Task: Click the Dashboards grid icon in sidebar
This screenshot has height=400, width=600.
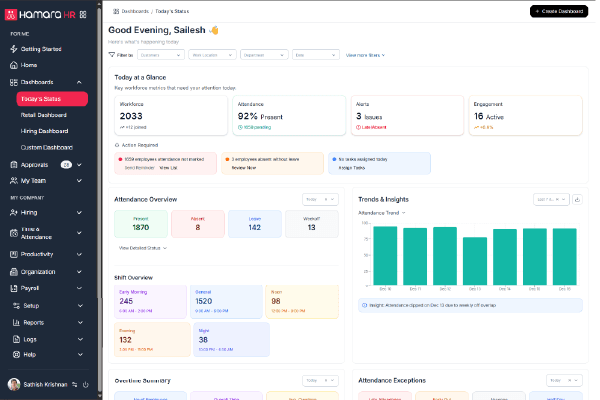Action: click(x=14, y=82)
